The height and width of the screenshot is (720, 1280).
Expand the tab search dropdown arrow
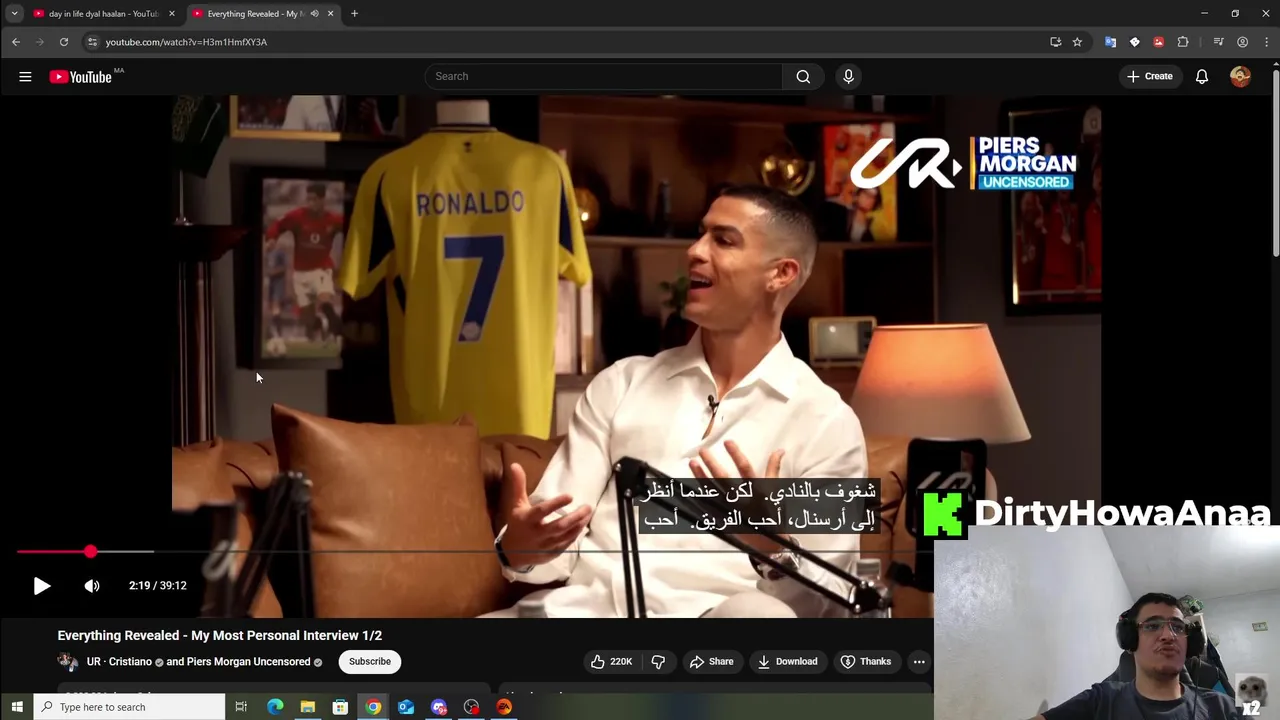click(x=14, y=14)
